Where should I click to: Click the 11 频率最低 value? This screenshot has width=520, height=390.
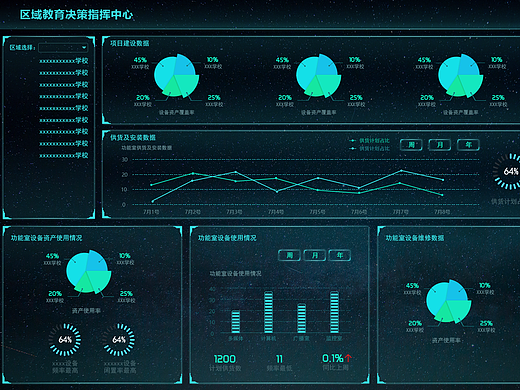tap(279, 359)
